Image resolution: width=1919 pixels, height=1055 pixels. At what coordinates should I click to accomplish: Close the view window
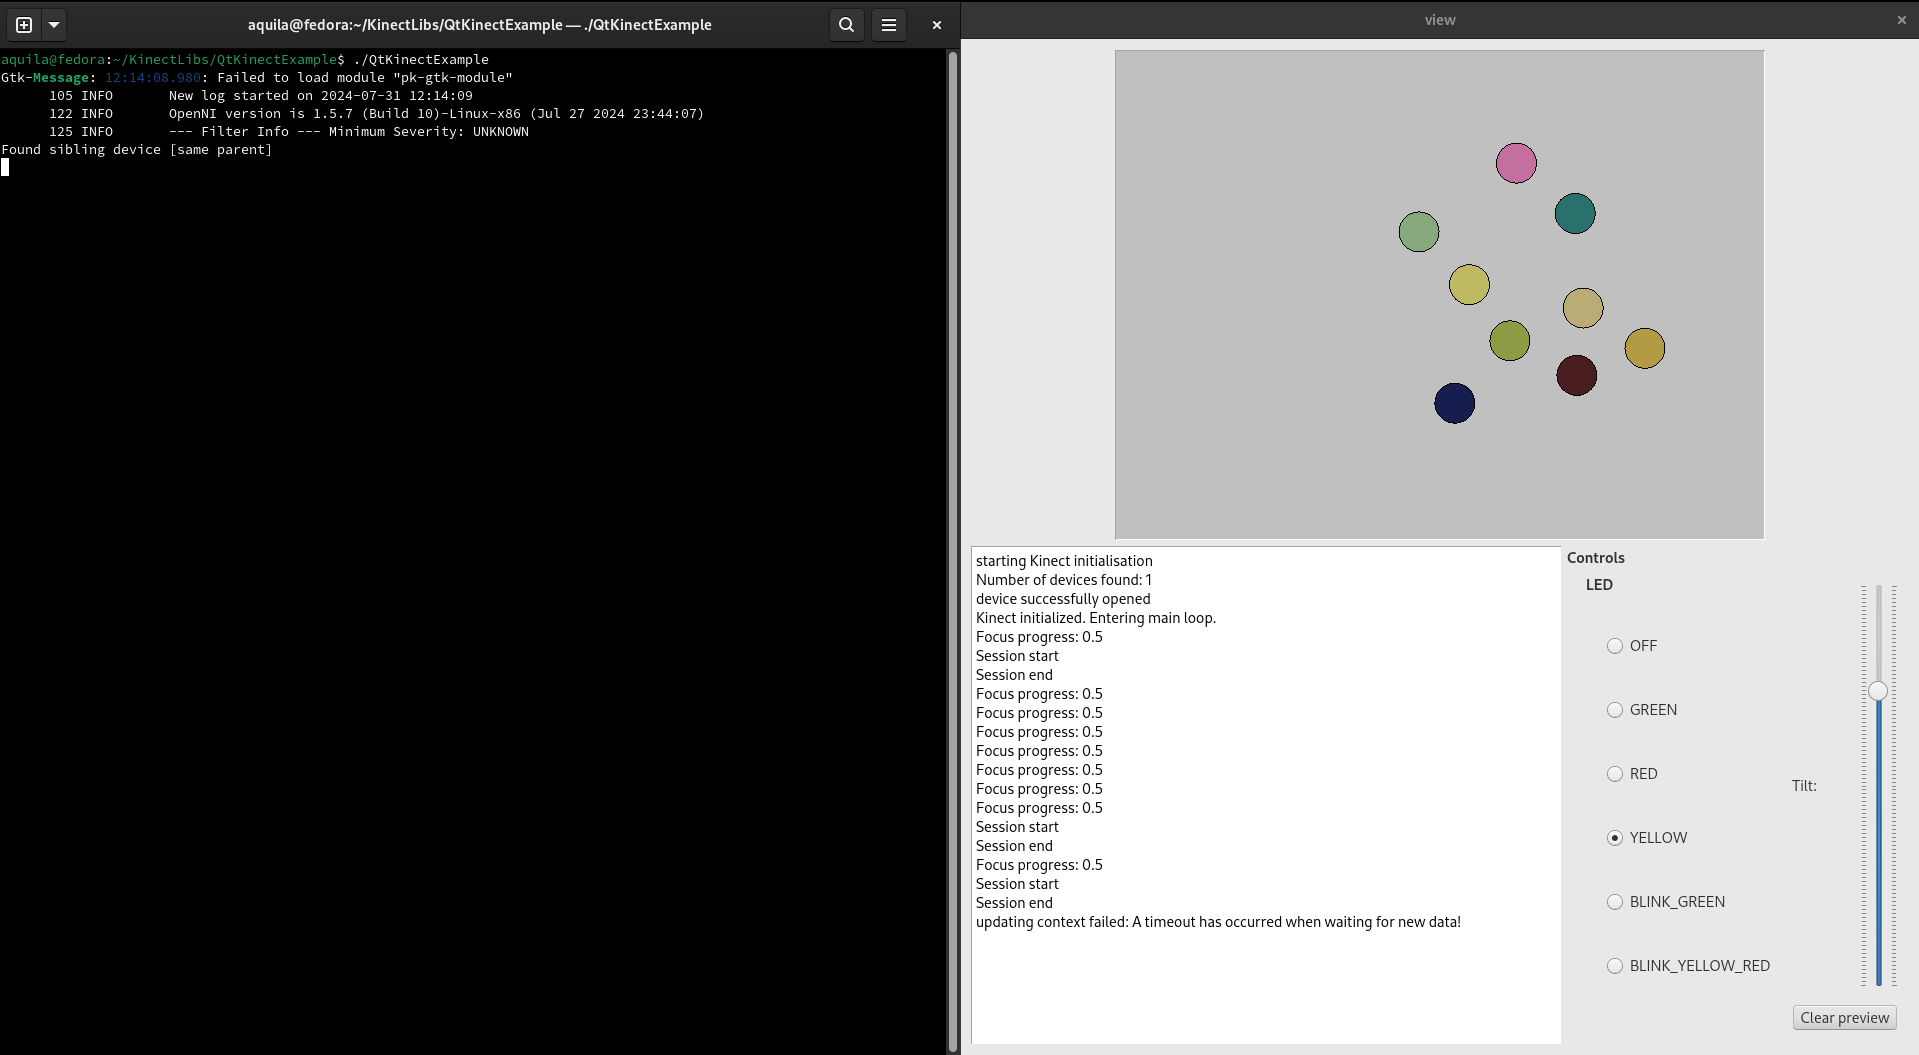pos(1901,20)
